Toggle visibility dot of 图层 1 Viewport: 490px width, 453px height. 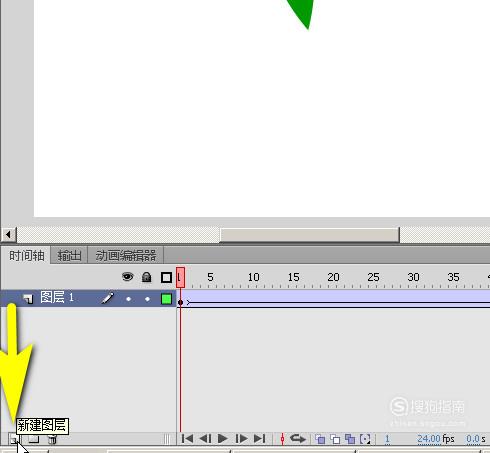tap(128, 299)
